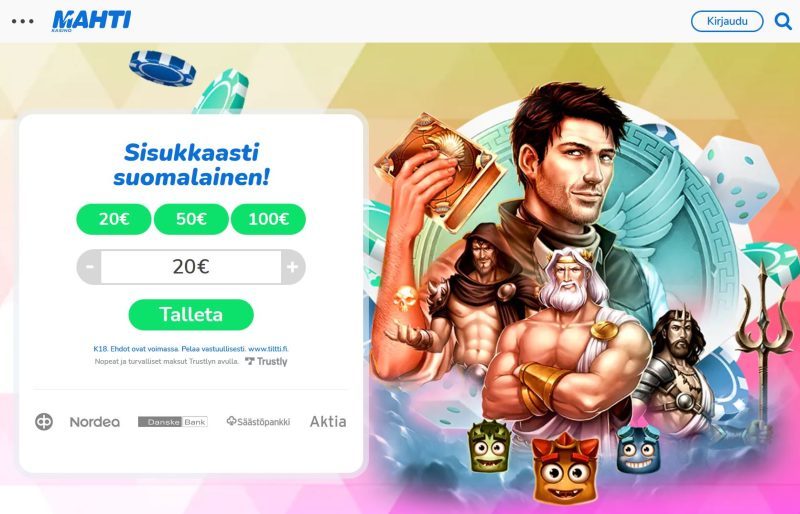
Task: Click the Trustly logo
Action: click(266, 361)
